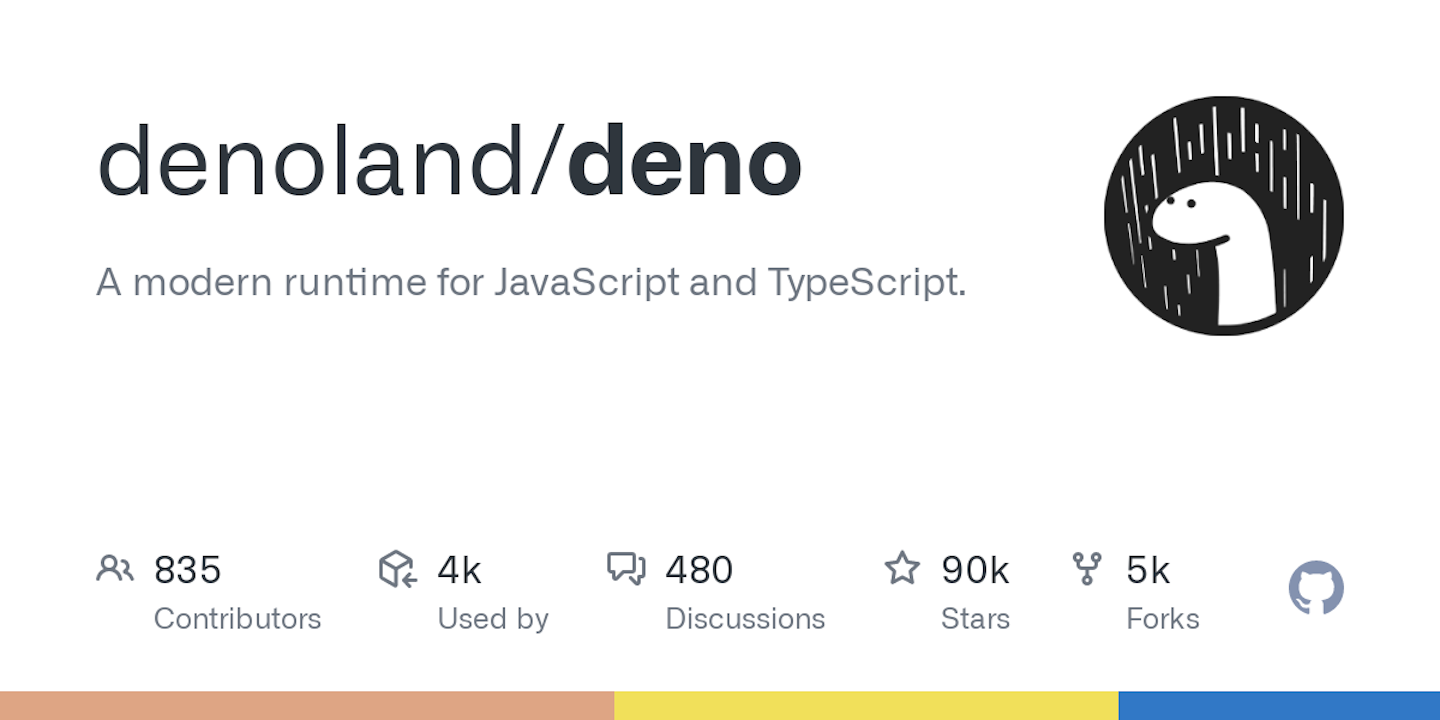Open the bold deno repository name
1440x720 pixels.
[x=685, y=162]
